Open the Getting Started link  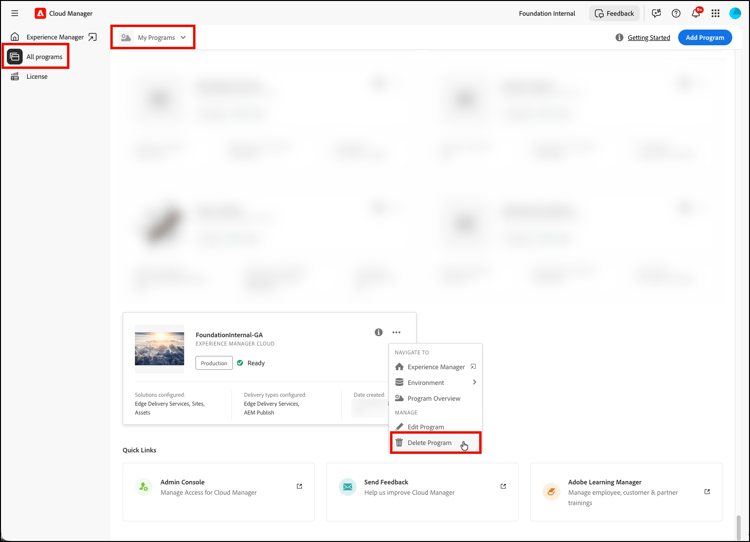tap(649, 37)
